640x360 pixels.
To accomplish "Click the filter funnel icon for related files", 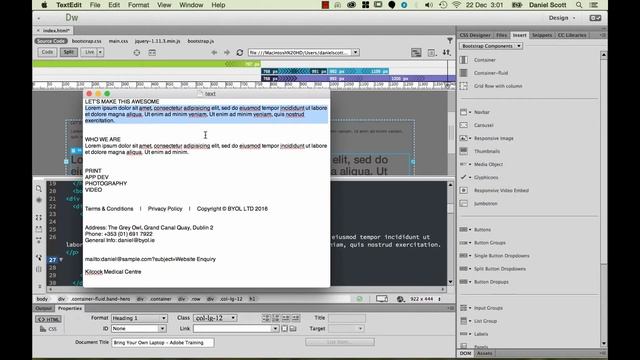I will [450, 41].
